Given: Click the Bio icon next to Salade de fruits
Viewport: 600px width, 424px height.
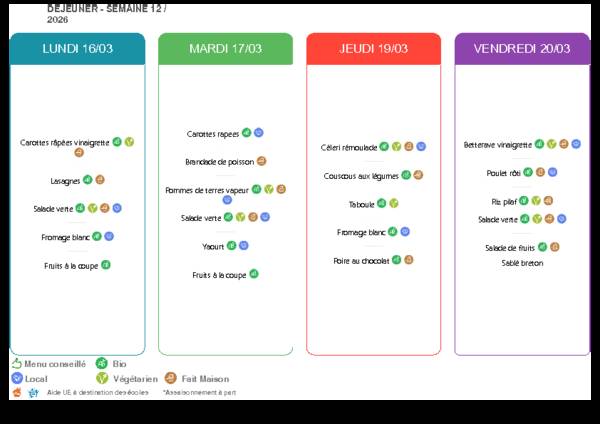Looking at the screenshot, I should click(542, 246).
